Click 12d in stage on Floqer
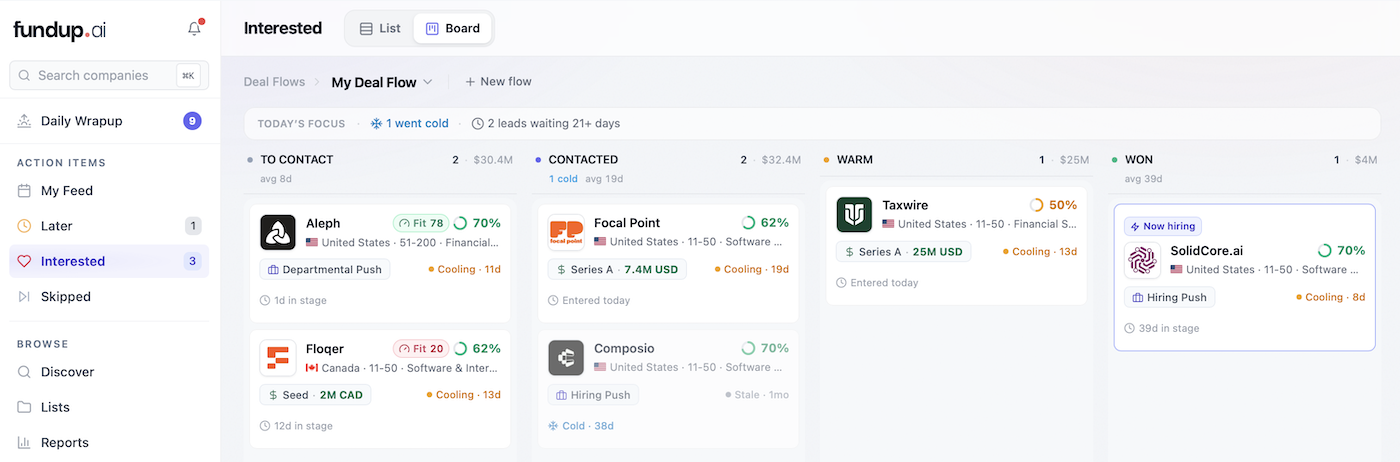 coord(296,426)
